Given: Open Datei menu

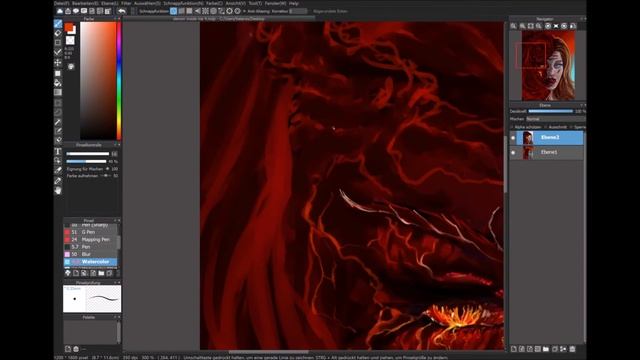Looking at the screenshot, I should coord(62,3).
